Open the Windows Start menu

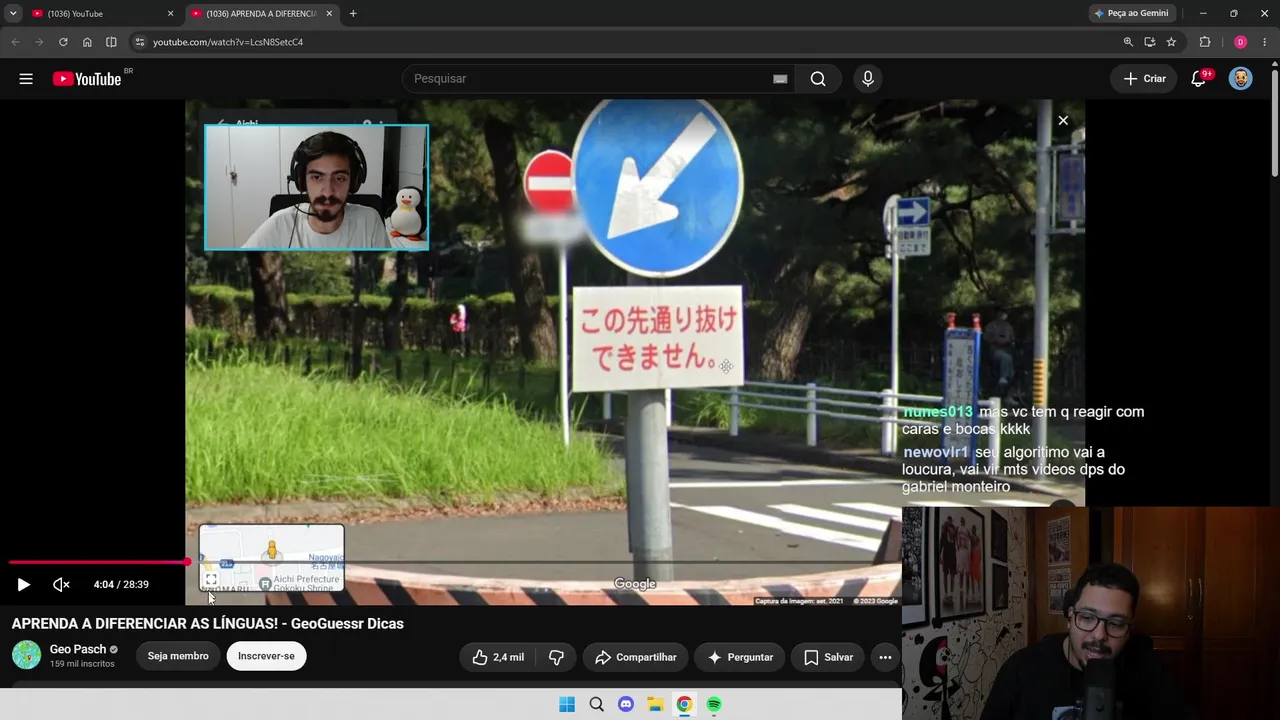(567, 705)
